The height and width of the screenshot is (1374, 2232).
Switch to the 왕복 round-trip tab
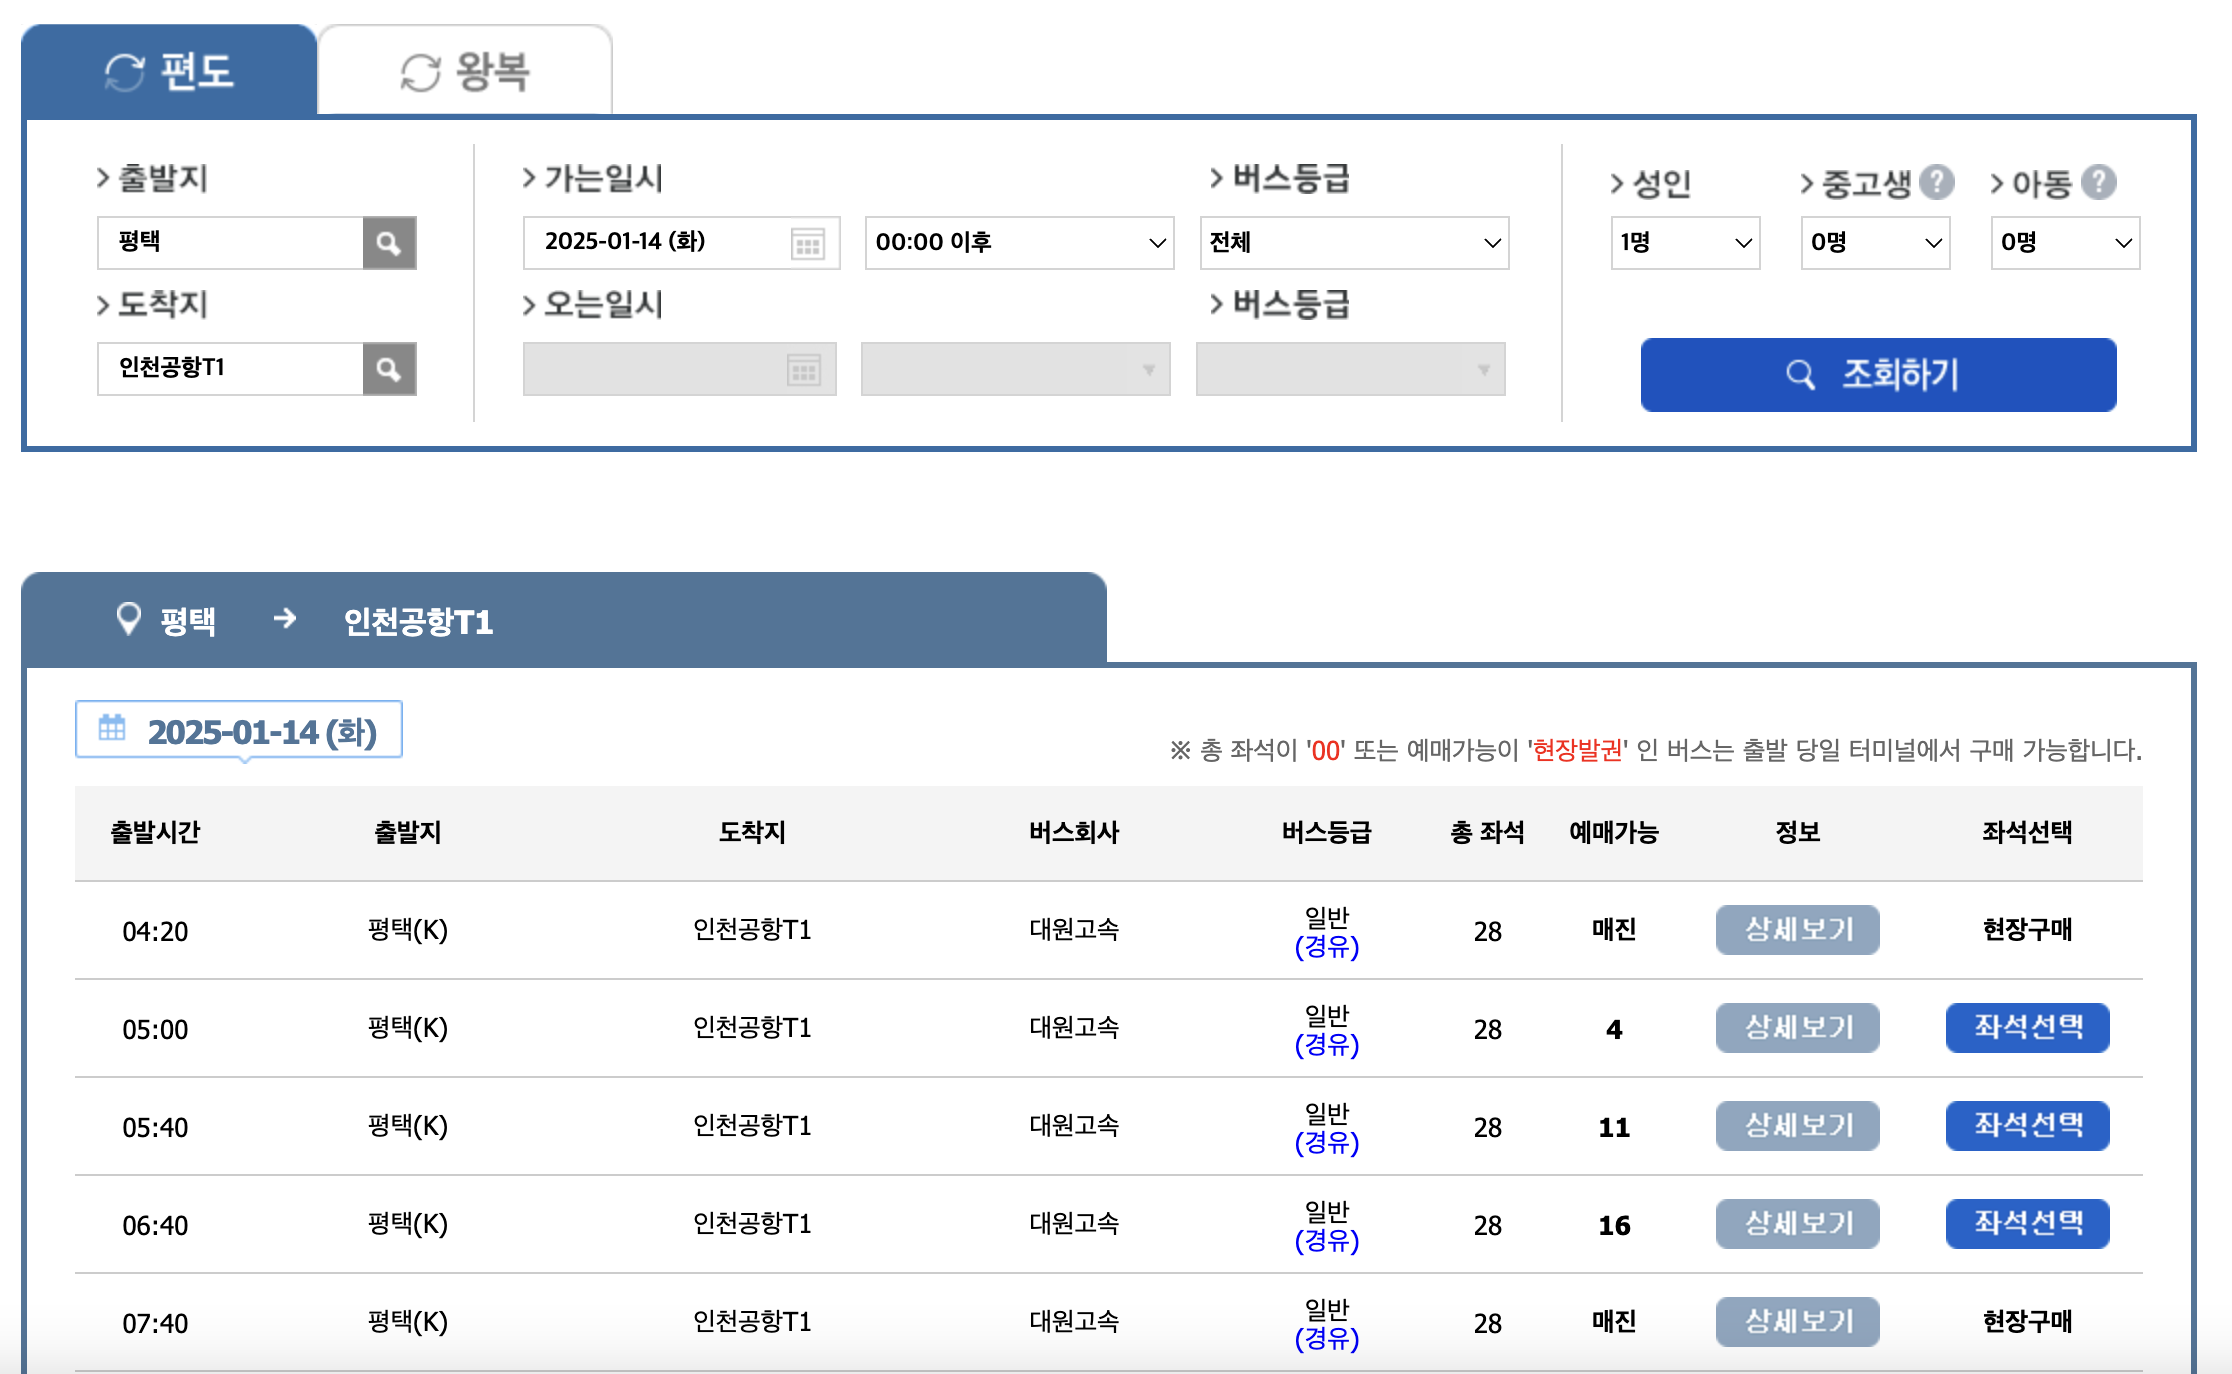pos(465,69)
